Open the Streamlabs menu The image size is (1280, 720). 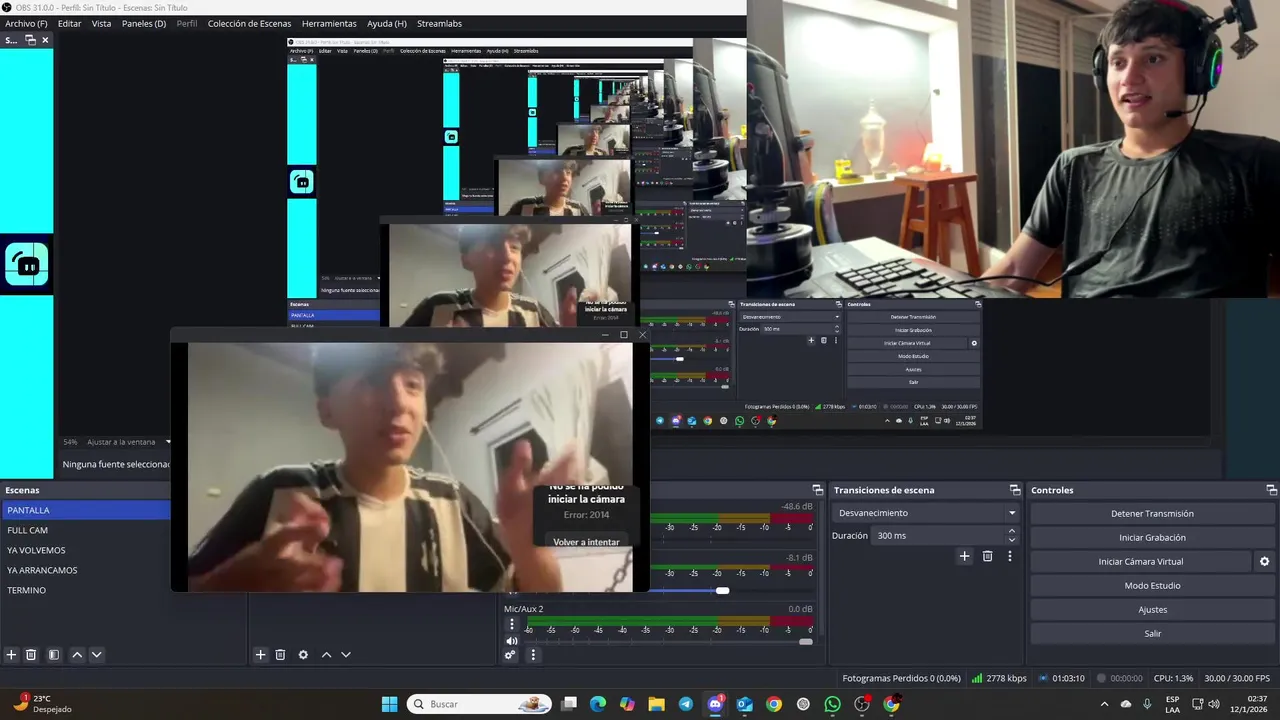[439, 23]
